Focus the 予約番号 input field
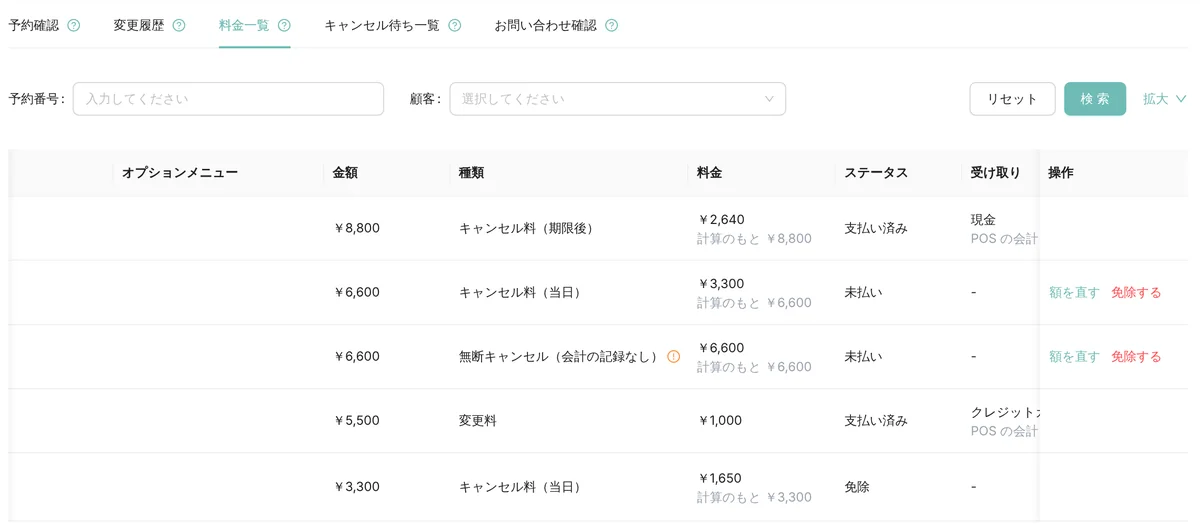1200x531 pixels. click(228, 99)
